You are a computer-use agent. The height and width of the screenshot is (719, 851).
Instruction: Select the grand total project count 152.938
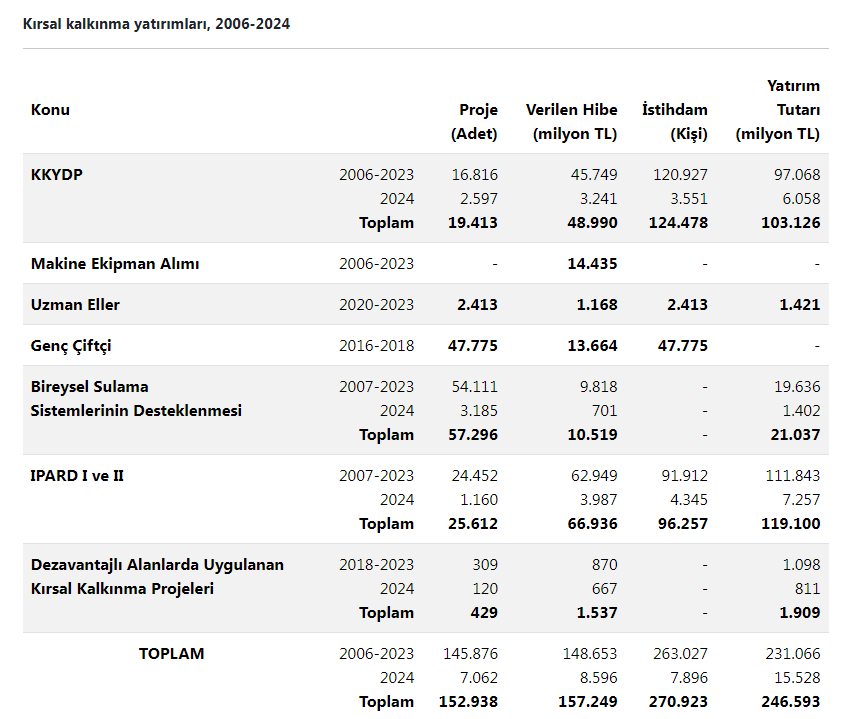[468, 702]
